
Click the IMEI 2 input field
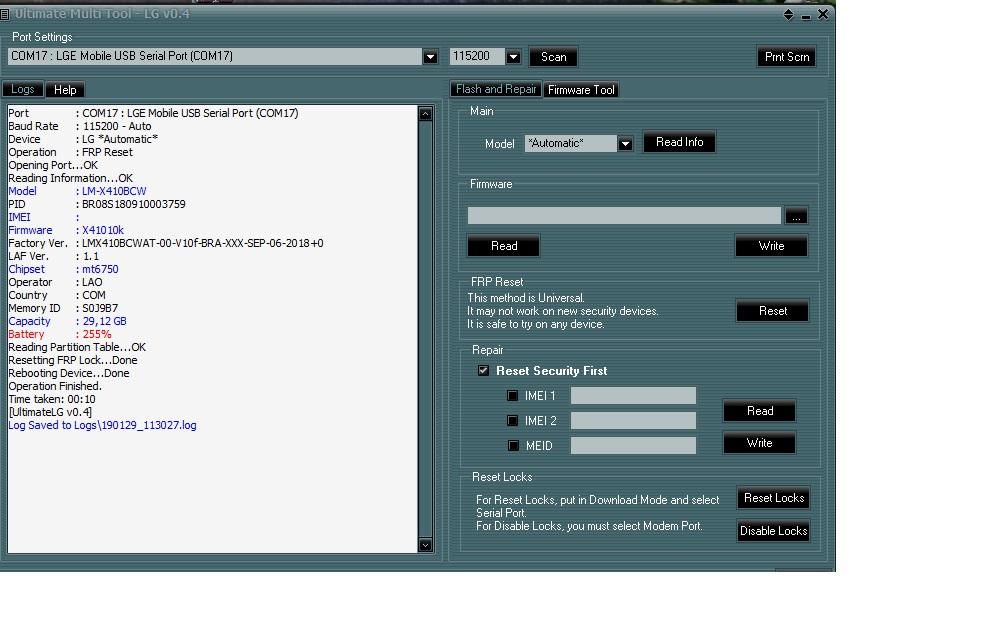click(633, 420)
